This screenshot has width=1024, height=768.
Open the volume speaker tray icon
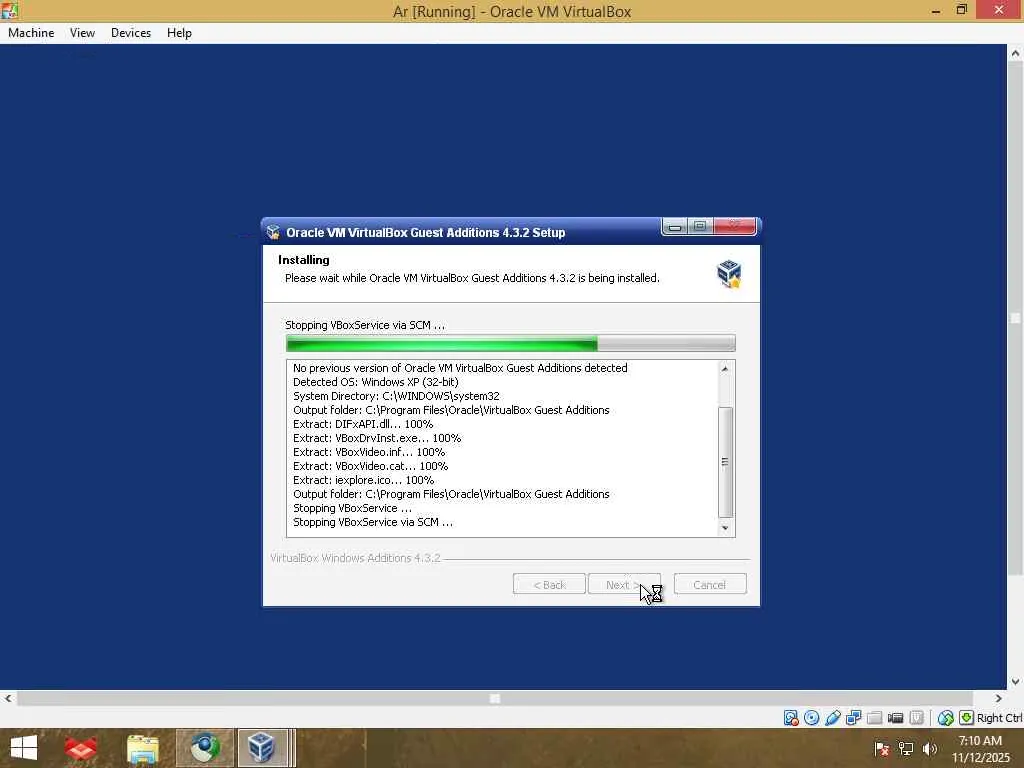coord(929,748)
